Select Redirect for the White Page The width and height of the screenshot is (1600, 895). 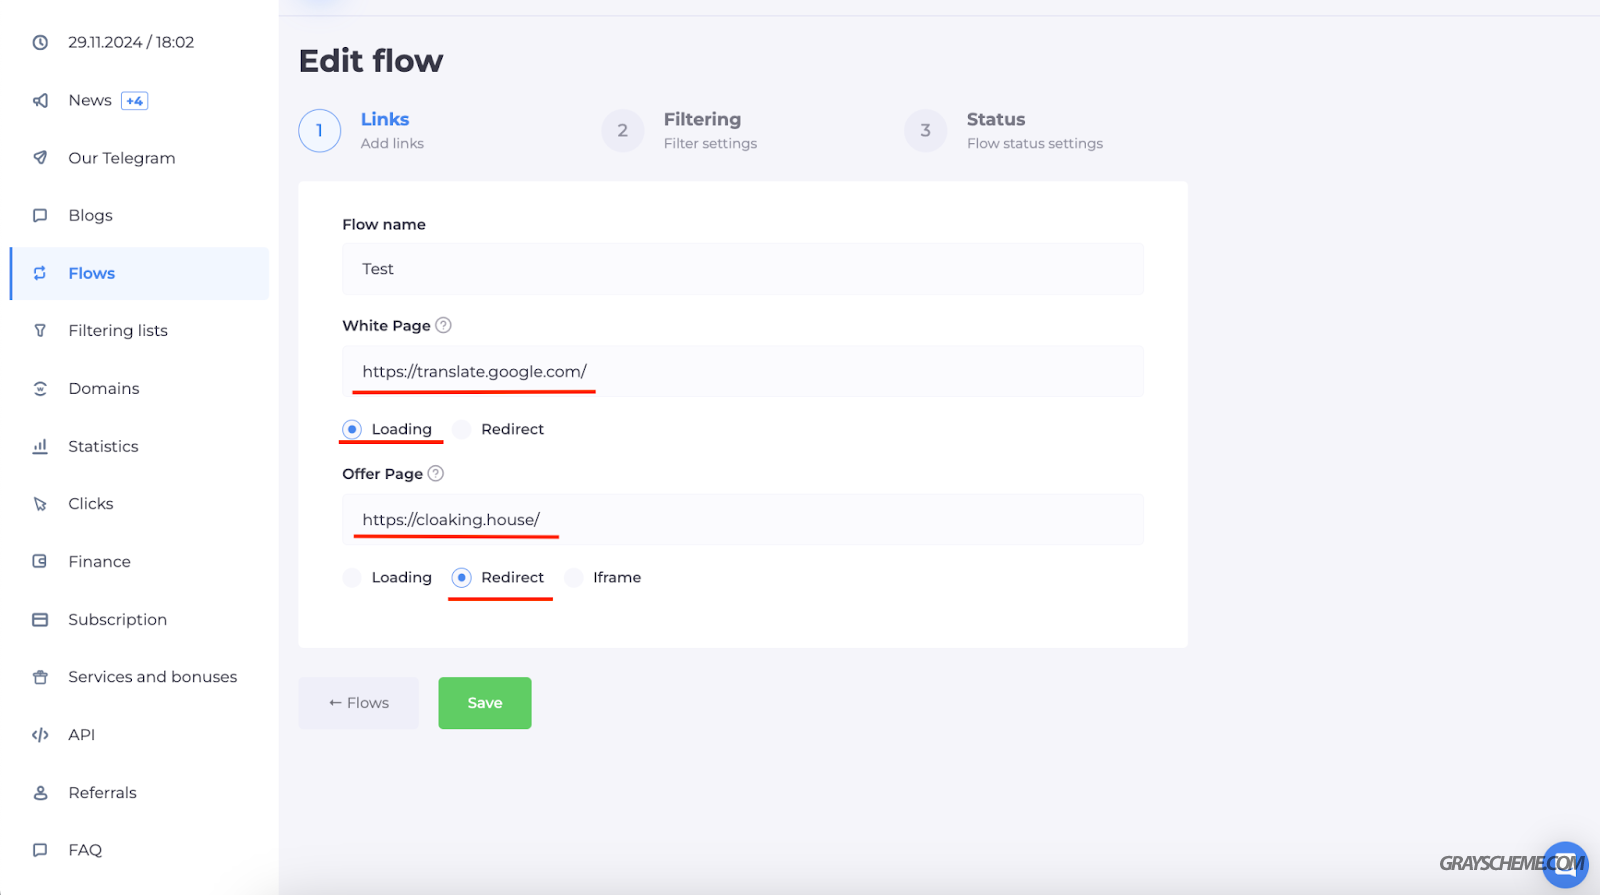coord(461,429)
